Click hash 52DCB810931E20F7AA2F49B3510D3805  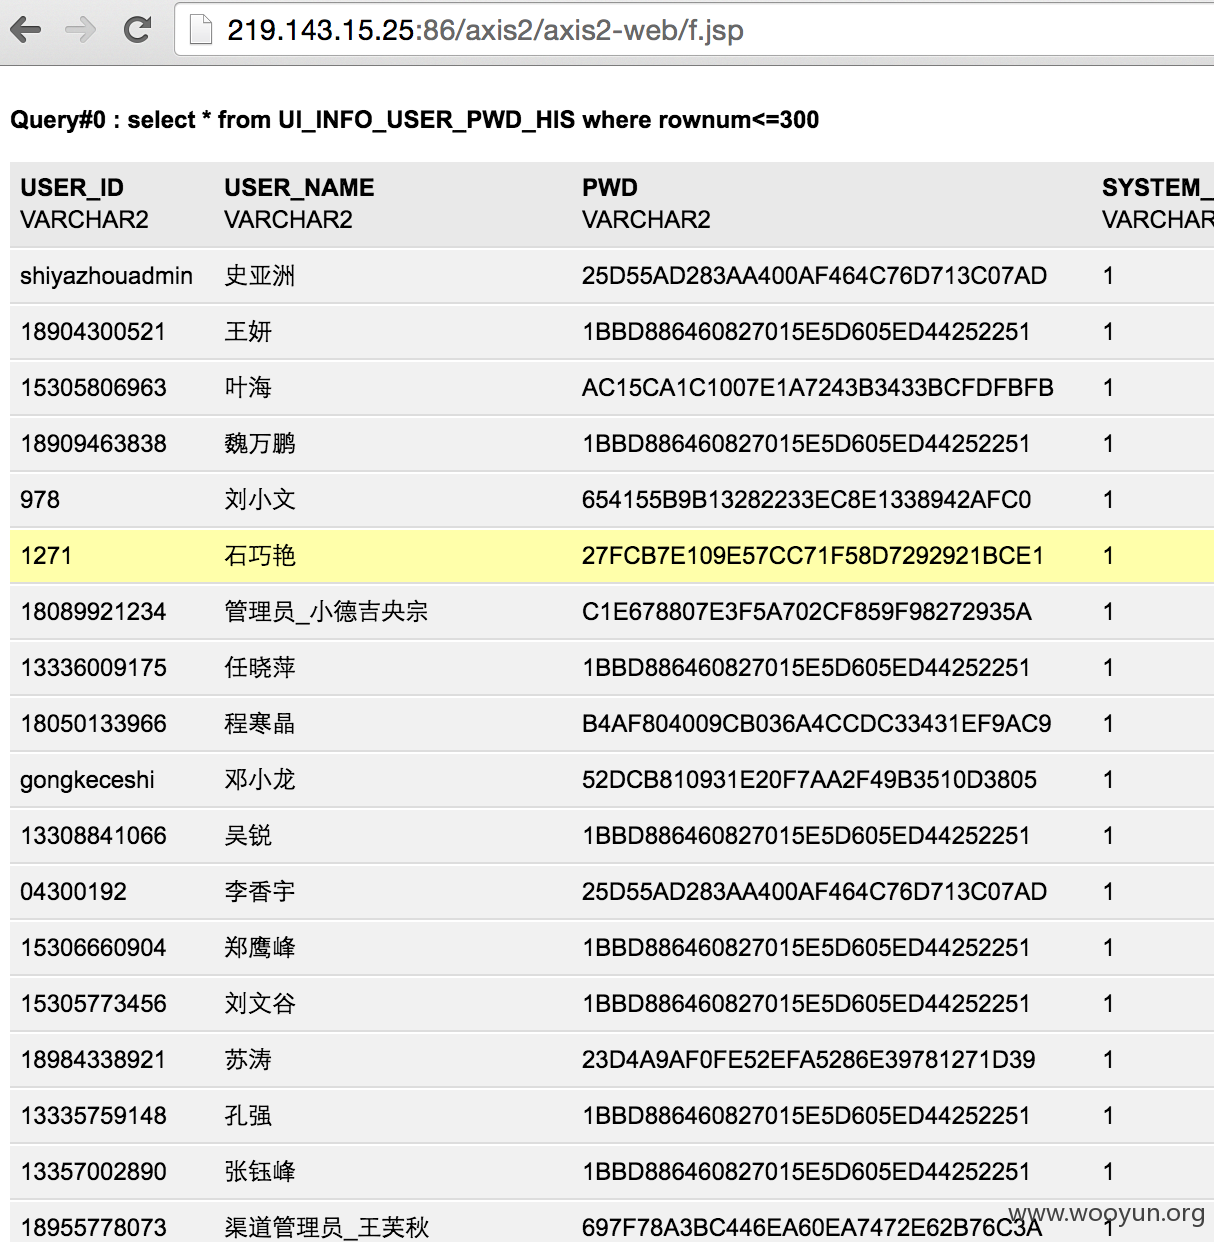tap(809, 780)
